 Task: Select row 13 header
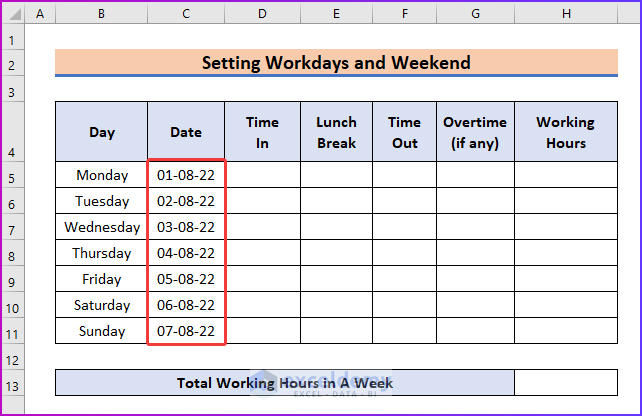pyautogui.click(x=12, y=383)
